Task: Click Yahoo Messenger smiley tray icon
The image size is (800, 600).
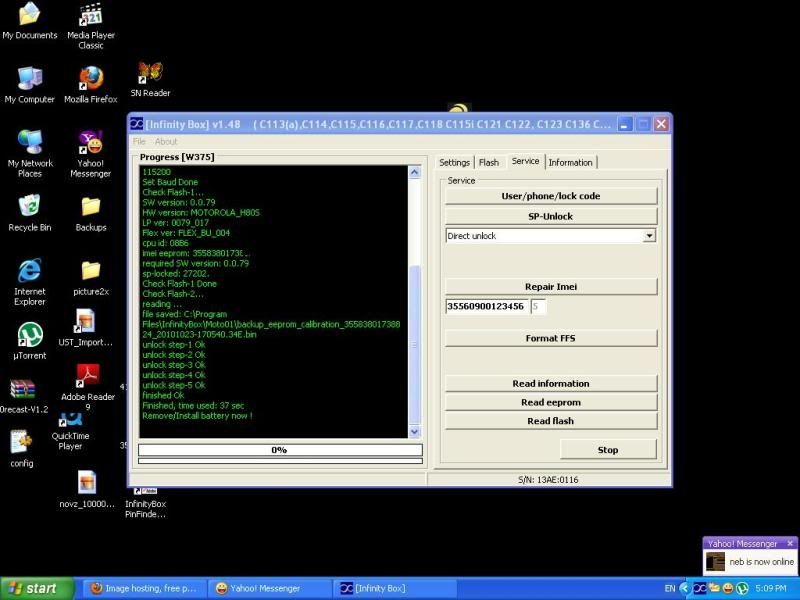Action: (x=728, y=588)
